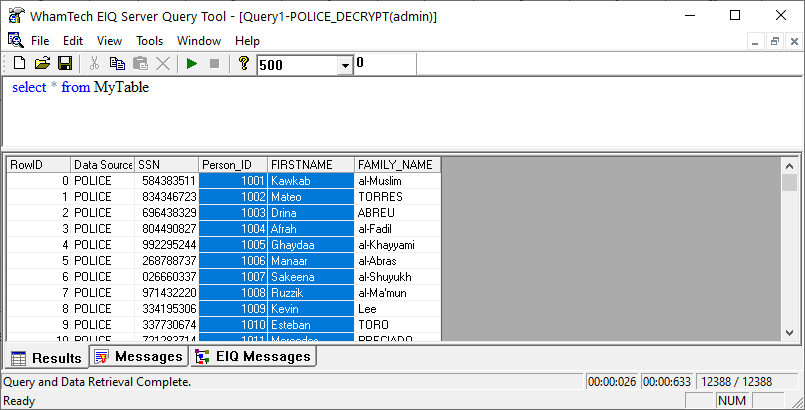Select family name cell al-Shuyukh
The image size is (805, 410).
(397, 277)
